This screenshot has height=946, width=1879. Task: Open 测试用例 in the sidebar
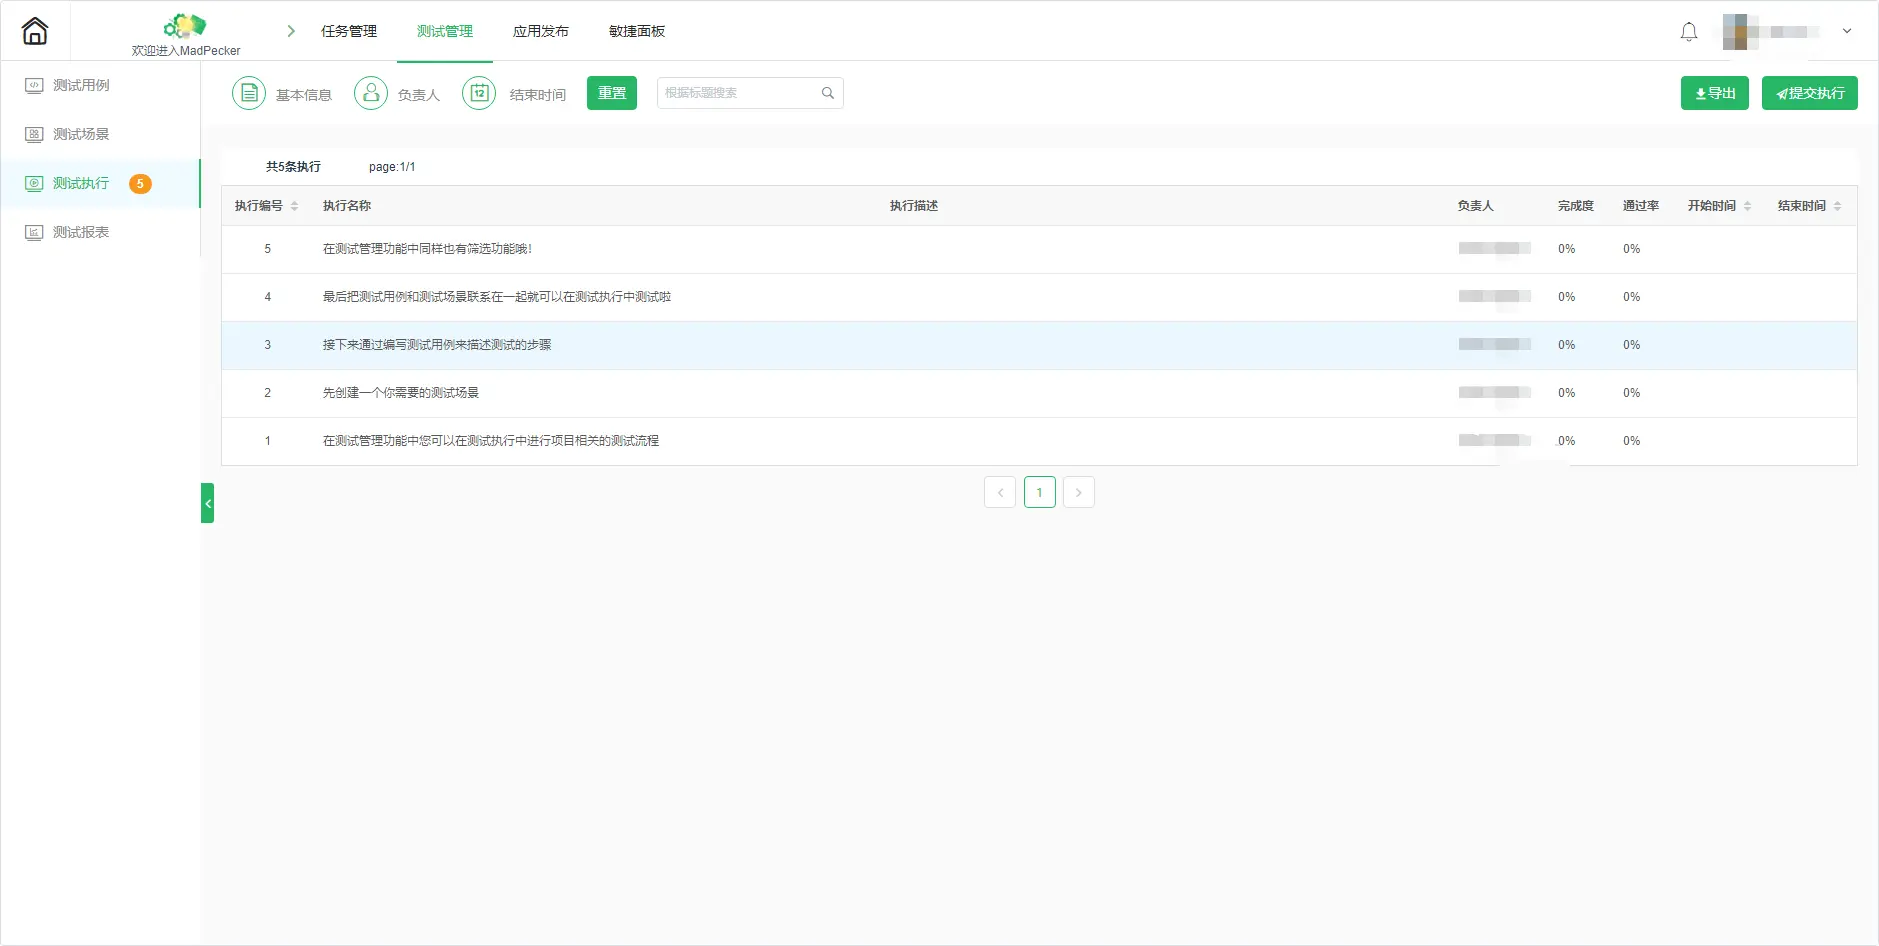click(x=81, y=85)
